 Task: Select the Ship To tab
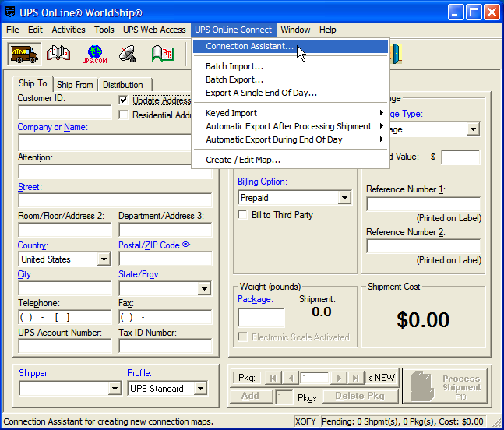pyautogui.click(x=33, y=83)
